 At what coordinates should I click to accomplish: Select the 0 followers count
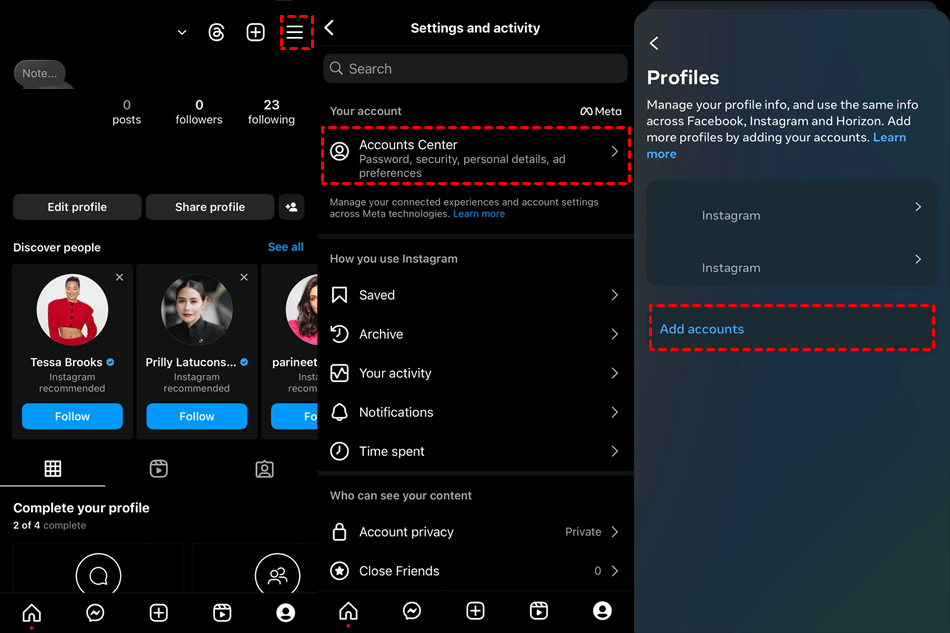(199, 112)
